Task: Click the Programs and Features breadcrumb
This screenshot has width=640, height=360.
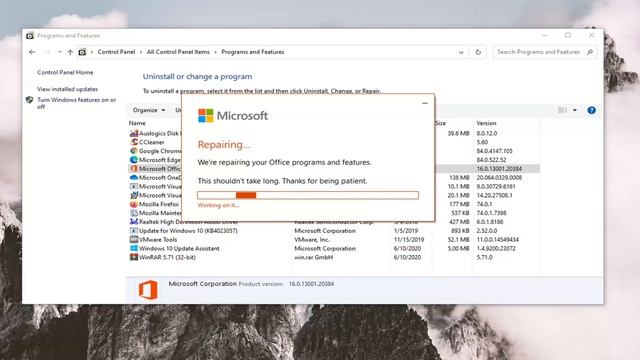Action: 253,52
